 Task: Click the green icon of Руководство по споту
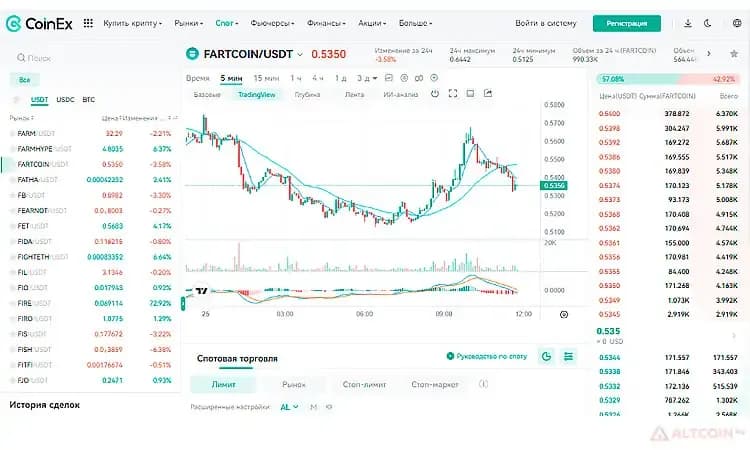(x=450, y=356)
